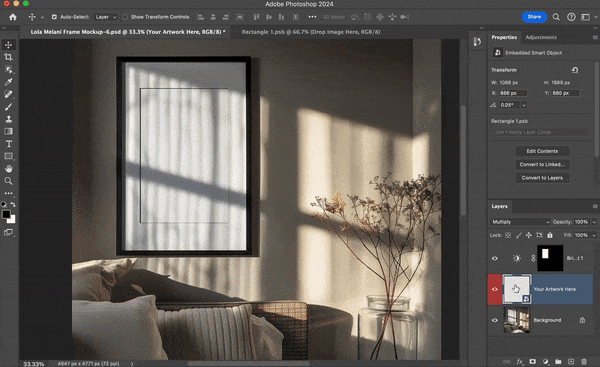
Task: Toggle lock transparent pixels
Action: [x=508, y=235]
